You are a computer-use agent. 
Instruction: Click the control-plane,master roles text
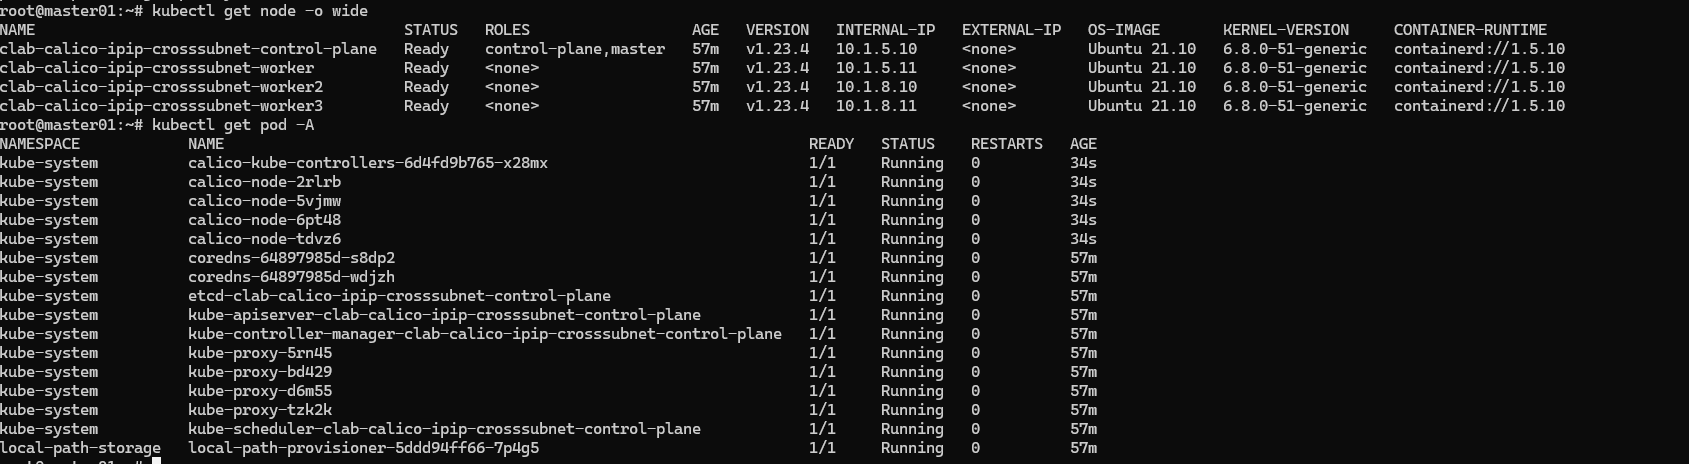[574, 49]
